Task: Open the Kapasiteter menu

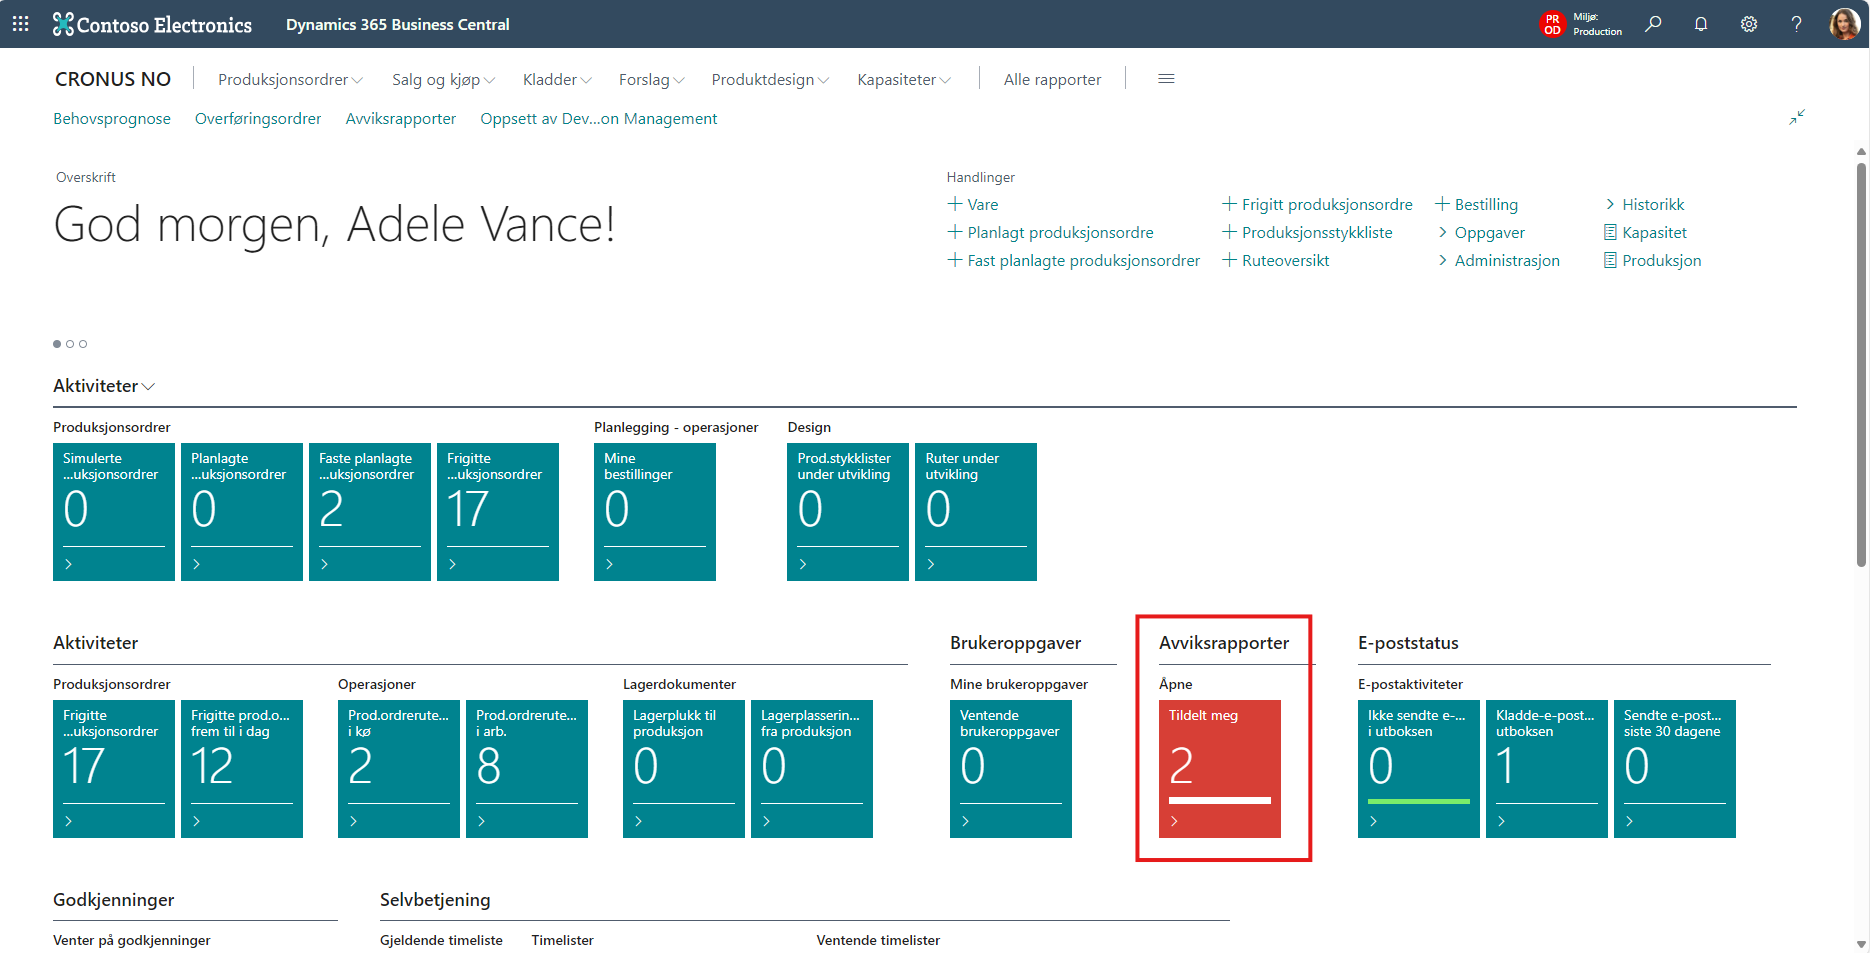Action: (903, 79)
